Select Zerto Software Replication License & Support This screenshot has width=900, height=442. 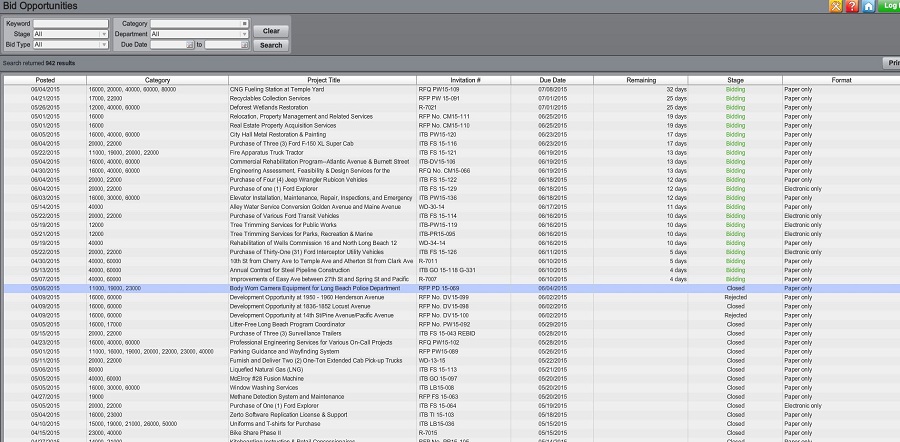(289, 414)
